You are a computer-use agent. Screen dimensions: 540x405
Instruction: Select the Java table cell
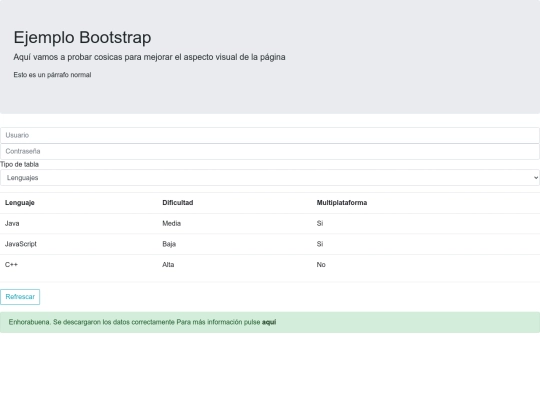[x=12, y=224]
